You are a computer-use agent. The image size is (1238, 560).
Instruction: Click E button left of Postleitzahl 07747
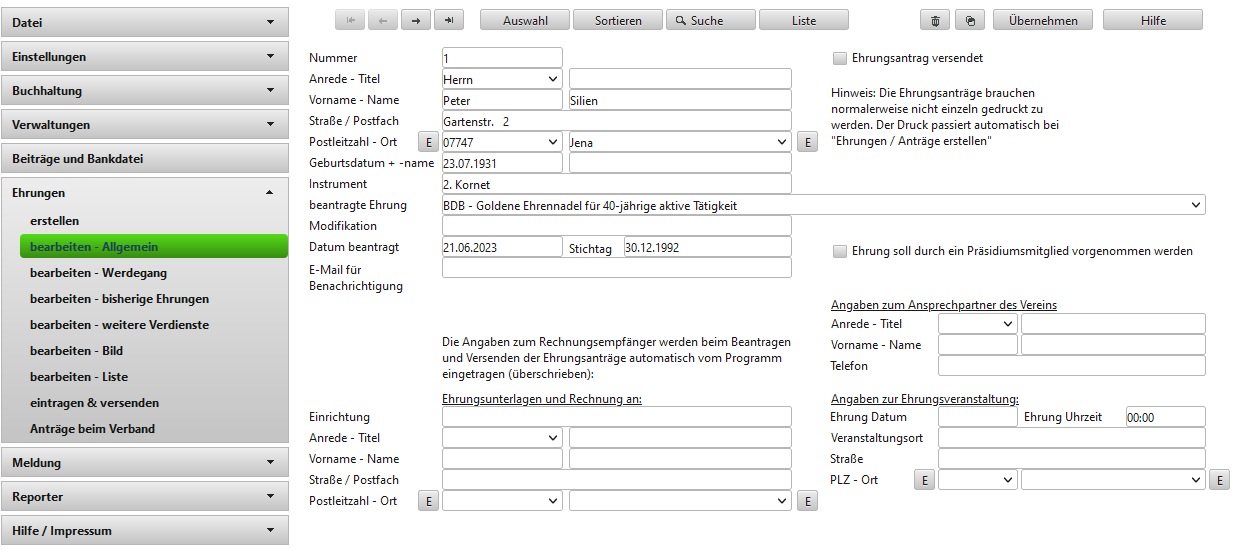[428, 142]
